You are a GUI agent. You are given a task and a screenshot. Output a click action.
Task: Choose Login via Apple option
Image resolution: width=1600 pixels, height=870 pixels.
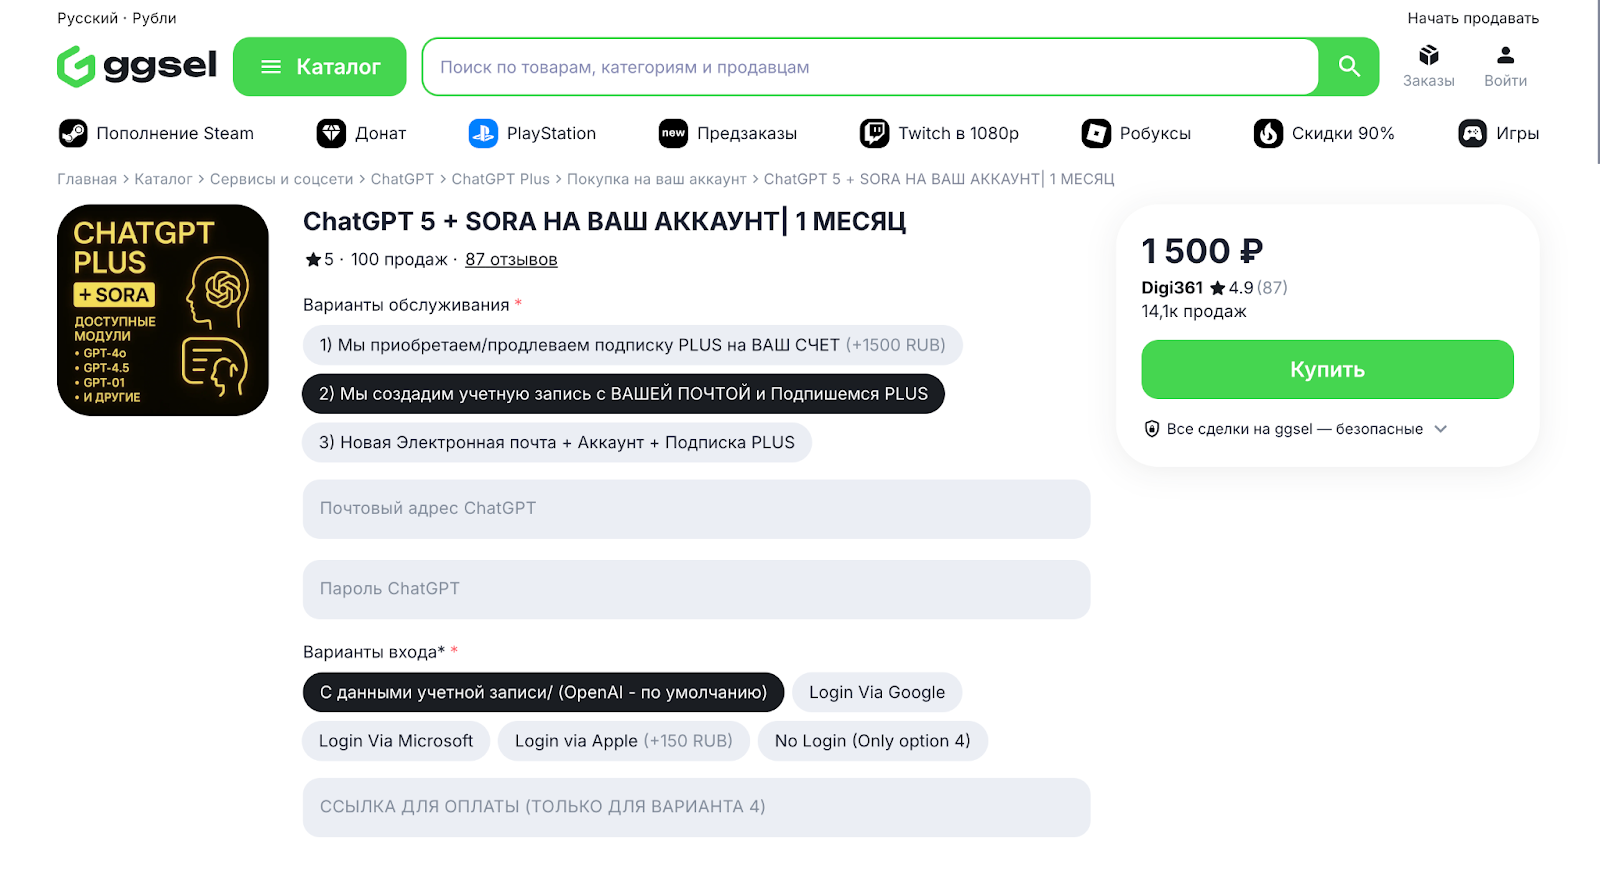(x=623, y=741)
